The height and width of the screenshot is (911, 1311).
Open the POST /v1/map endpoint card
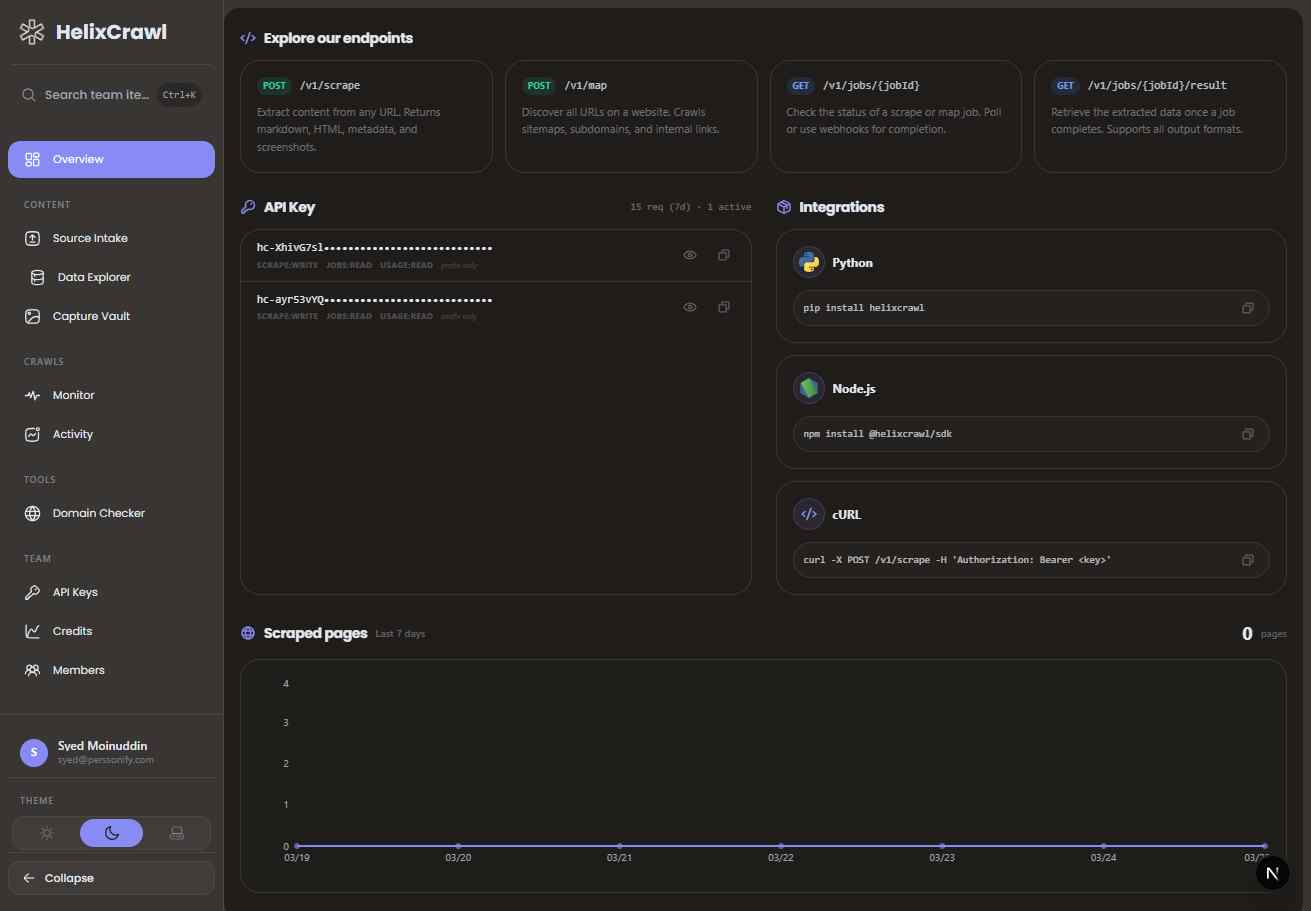pos(631,116)
